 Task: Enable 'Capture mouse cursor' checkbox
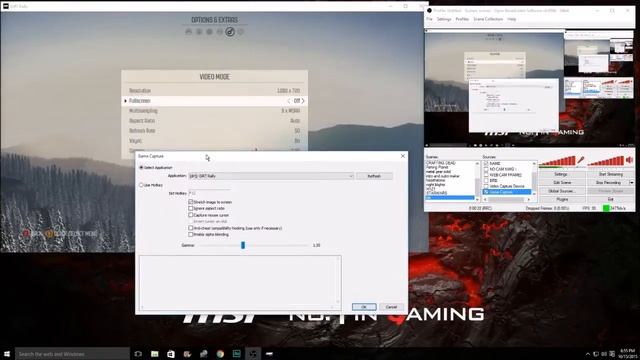191,215
